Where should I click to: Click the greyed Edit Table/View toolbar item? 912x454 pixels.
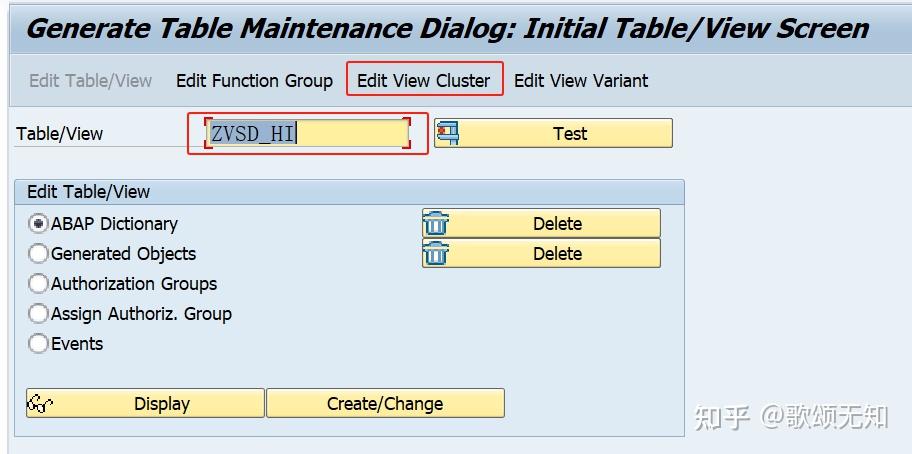pos(90,81)
